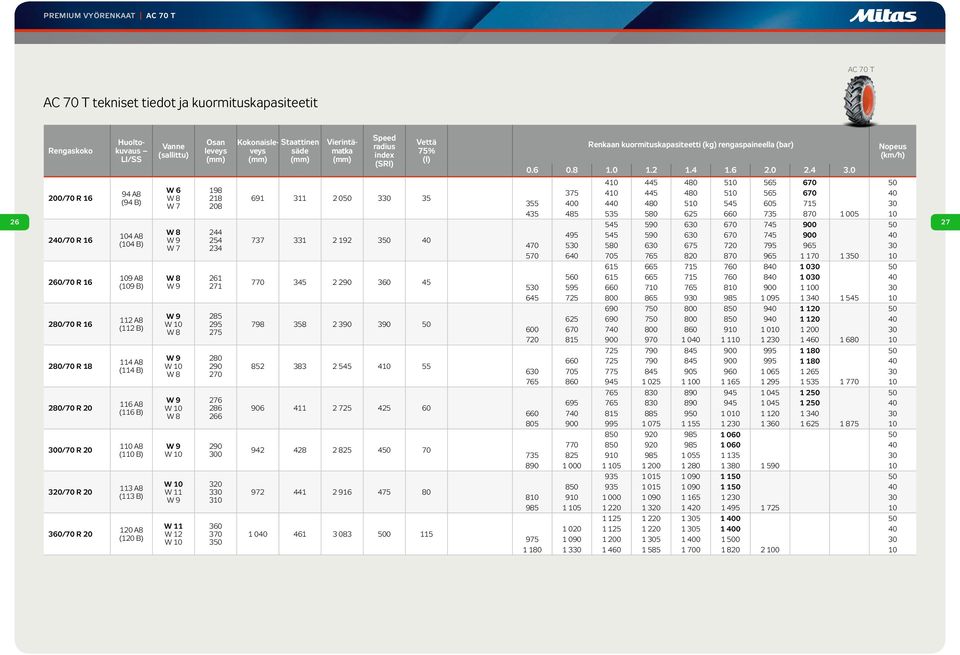960x655 pixels.
Task: Select tire size 260/70 R 16
Action: (70, 282)
